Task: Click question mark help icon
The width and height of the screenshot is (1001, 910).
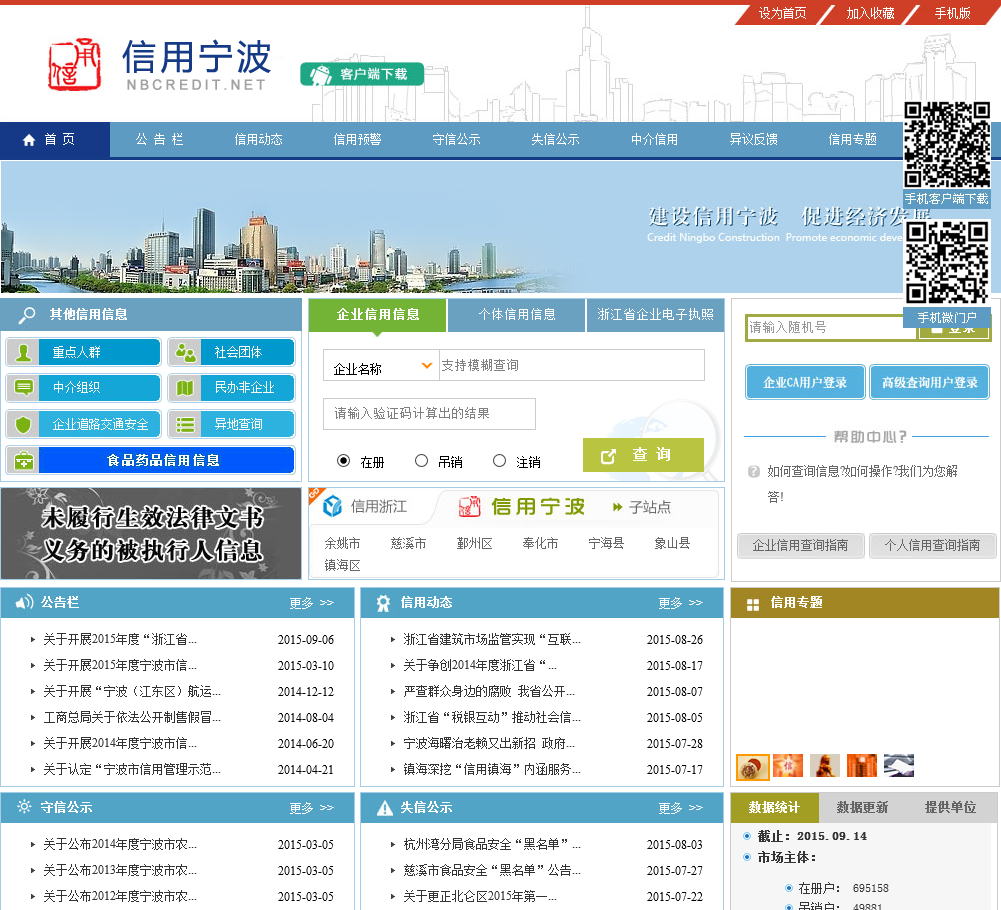Action: point(754,472)
